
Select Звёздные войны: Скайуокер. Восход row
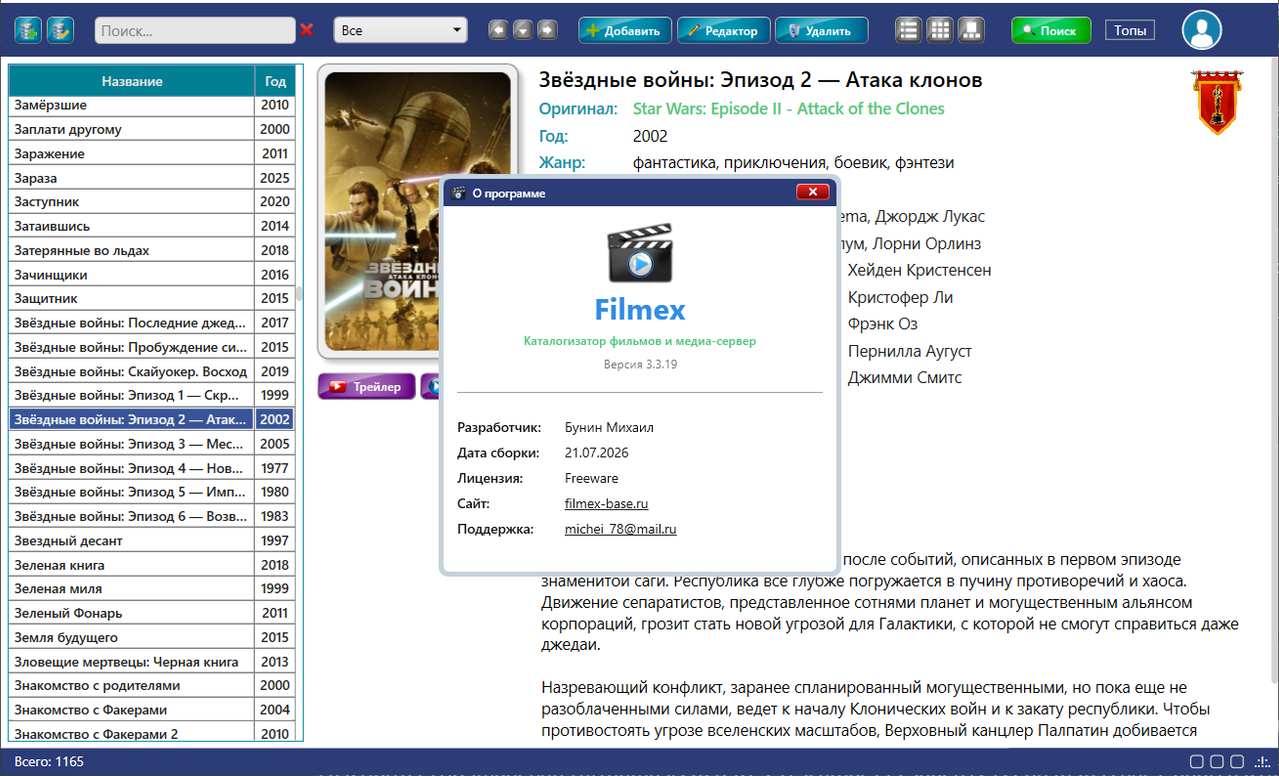152,371
